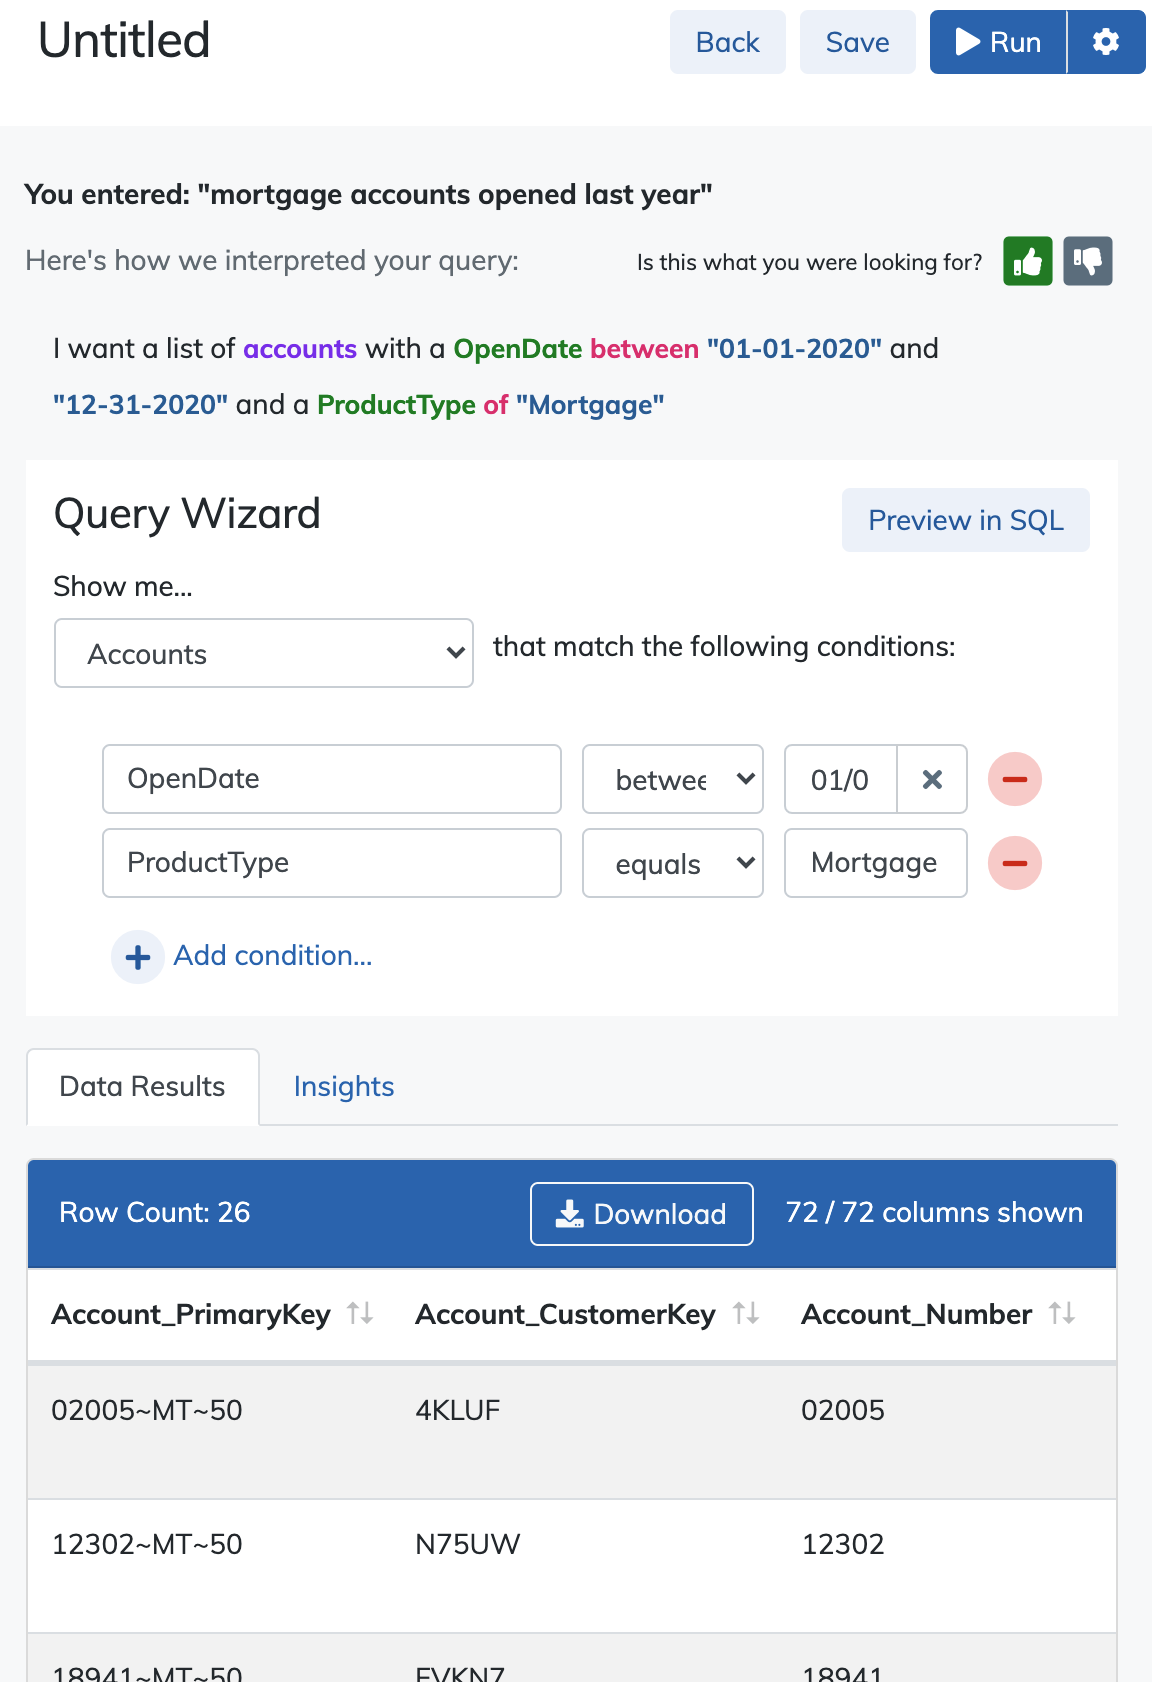Sort by Account_Number column
Image resolution: width=1152 pixels, height=1682 pixels.
(1062, 1313)
